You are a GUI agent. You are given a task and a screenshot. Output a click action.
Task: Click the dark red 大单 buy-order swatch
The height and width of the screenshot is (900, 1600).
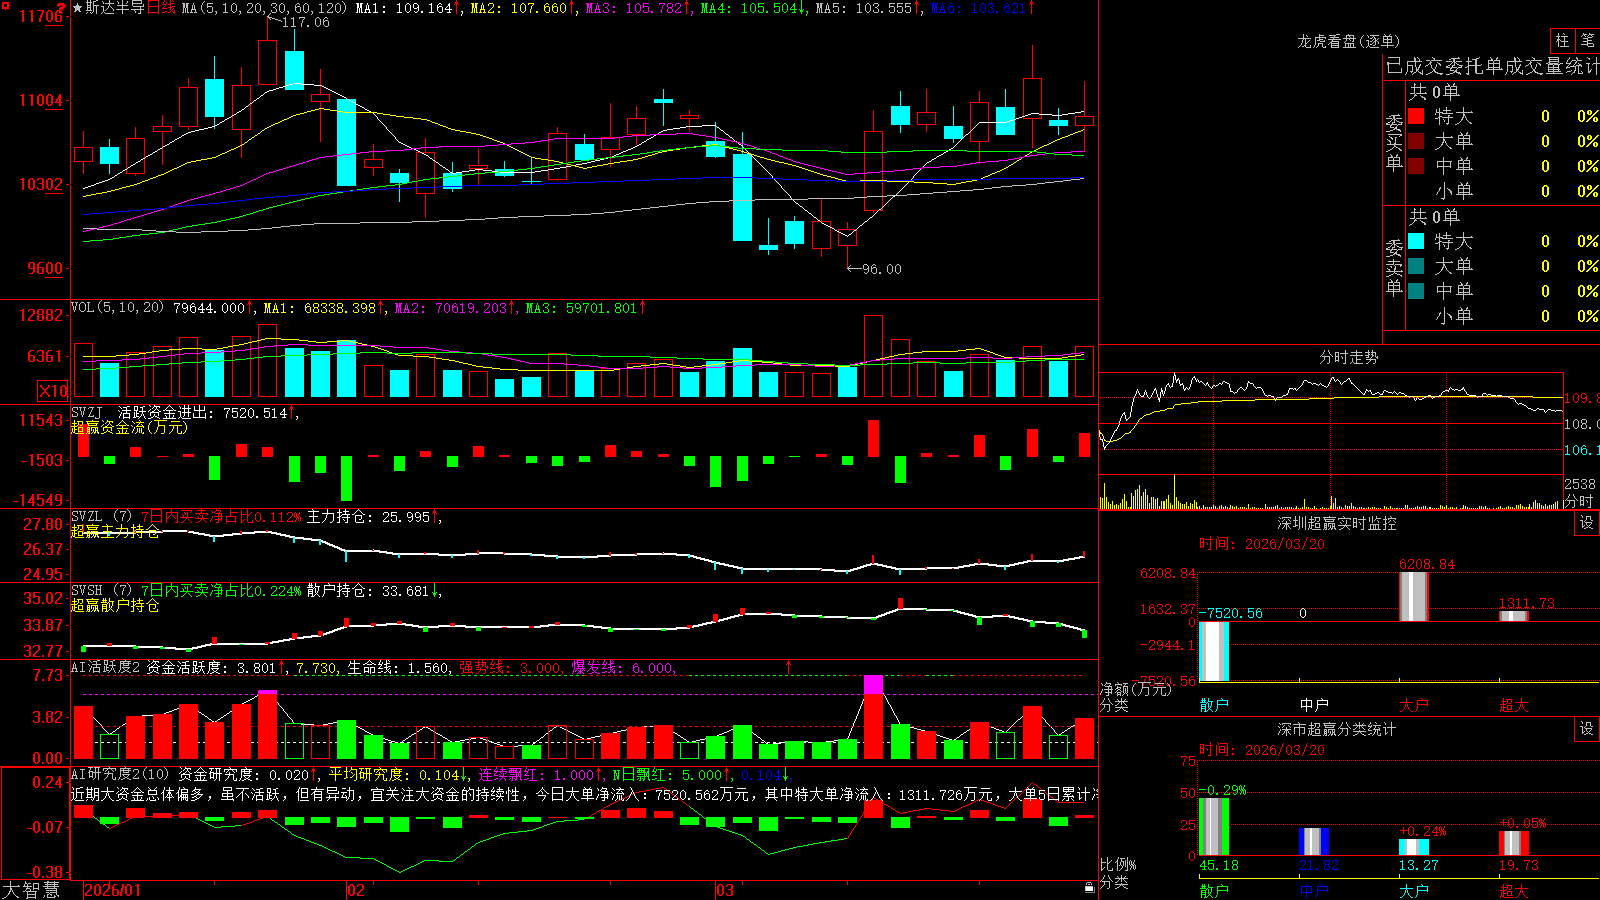tap(1416, 141)
